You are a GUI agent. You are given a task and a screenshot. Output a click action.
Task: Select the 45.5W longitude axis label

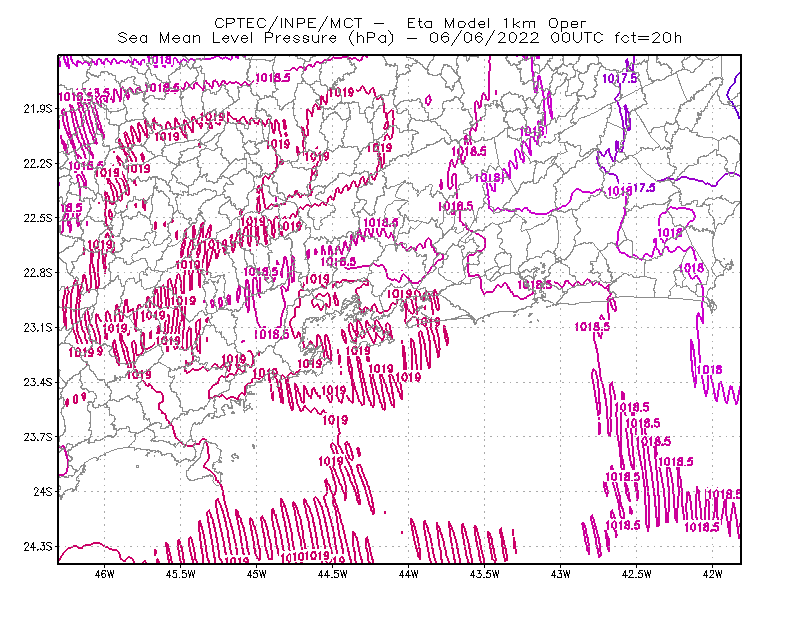click(181, 574)
